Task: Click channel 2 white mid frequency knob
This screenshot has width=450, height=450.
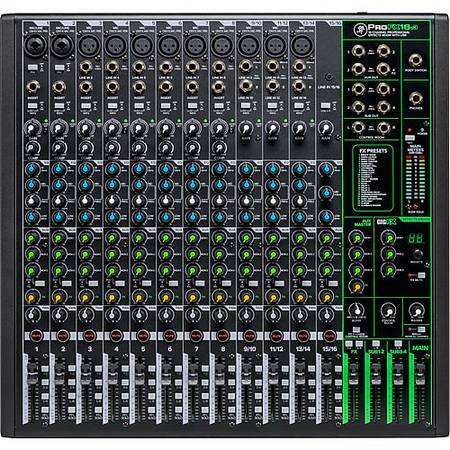Action: (x=59, y=201)
